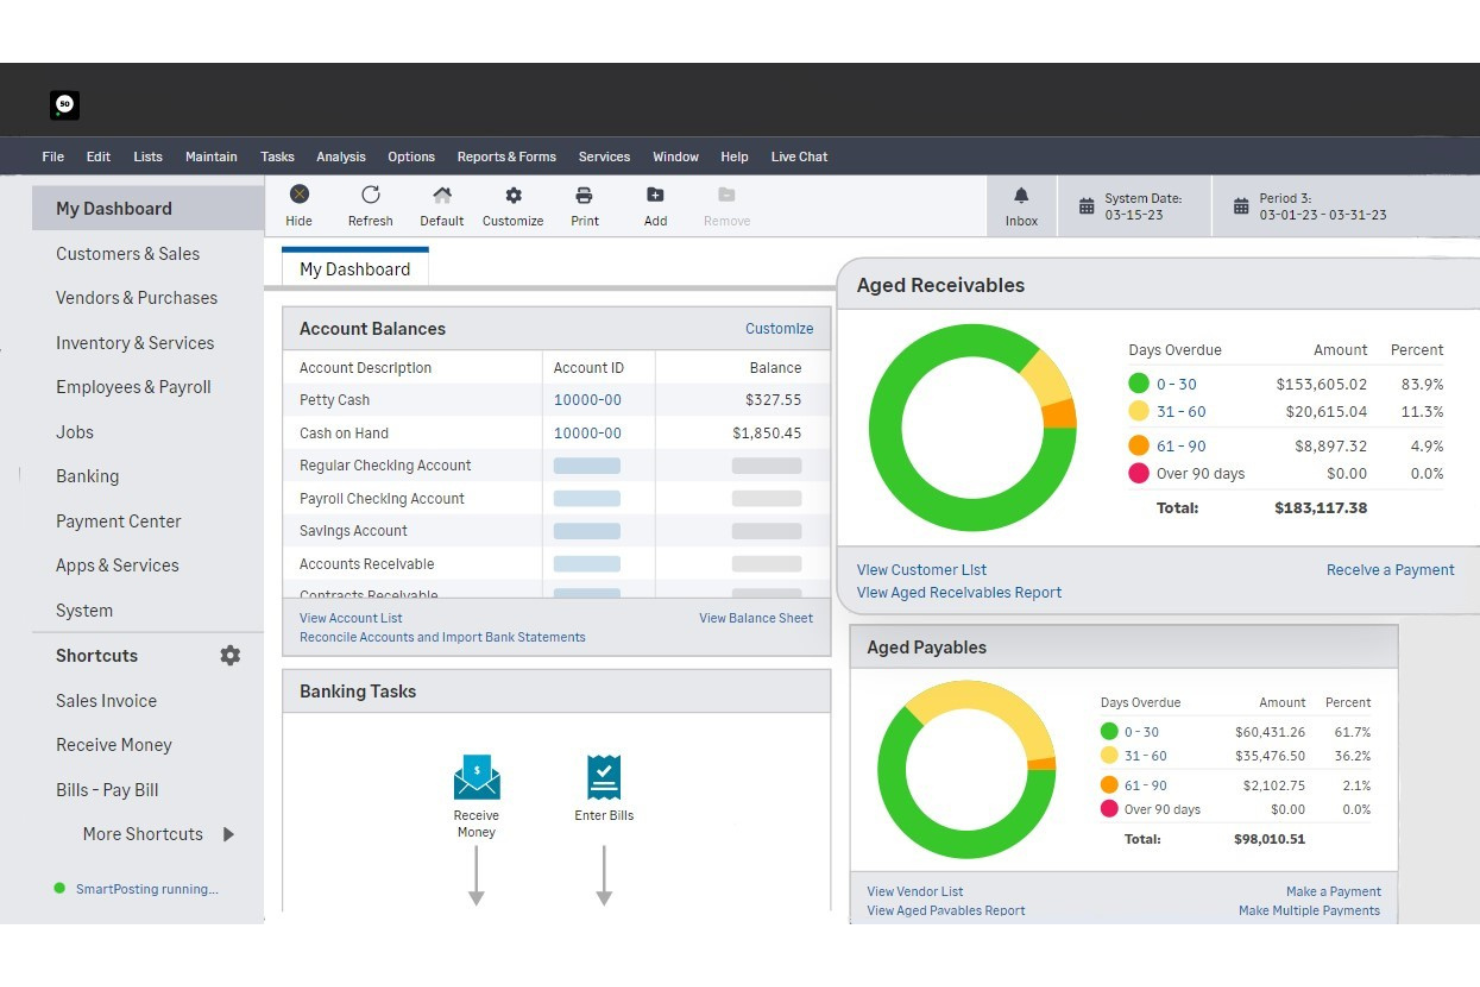Screen dimensions: 1480x987
Task: Open the Sales Invoice shortcut
Action: pyautogui.click(x=106, y=701)
